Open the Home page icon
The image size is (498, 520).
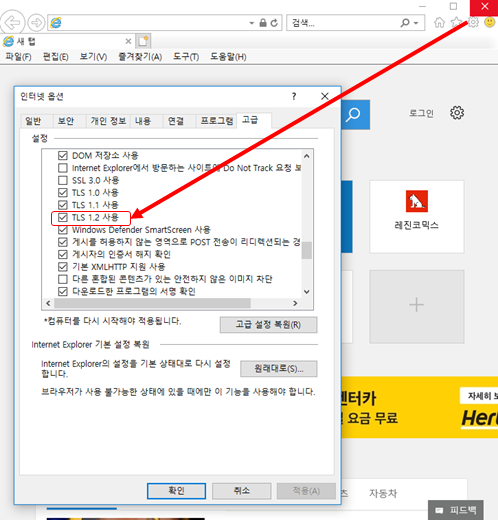[x=440, y=22]
